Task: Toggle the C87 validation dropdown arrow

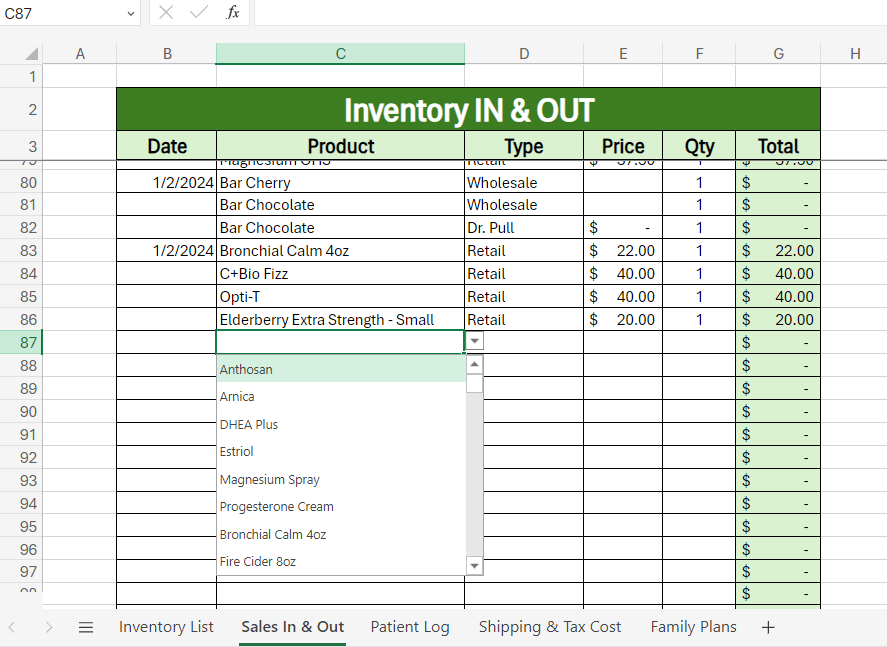Action: [475, 341]
